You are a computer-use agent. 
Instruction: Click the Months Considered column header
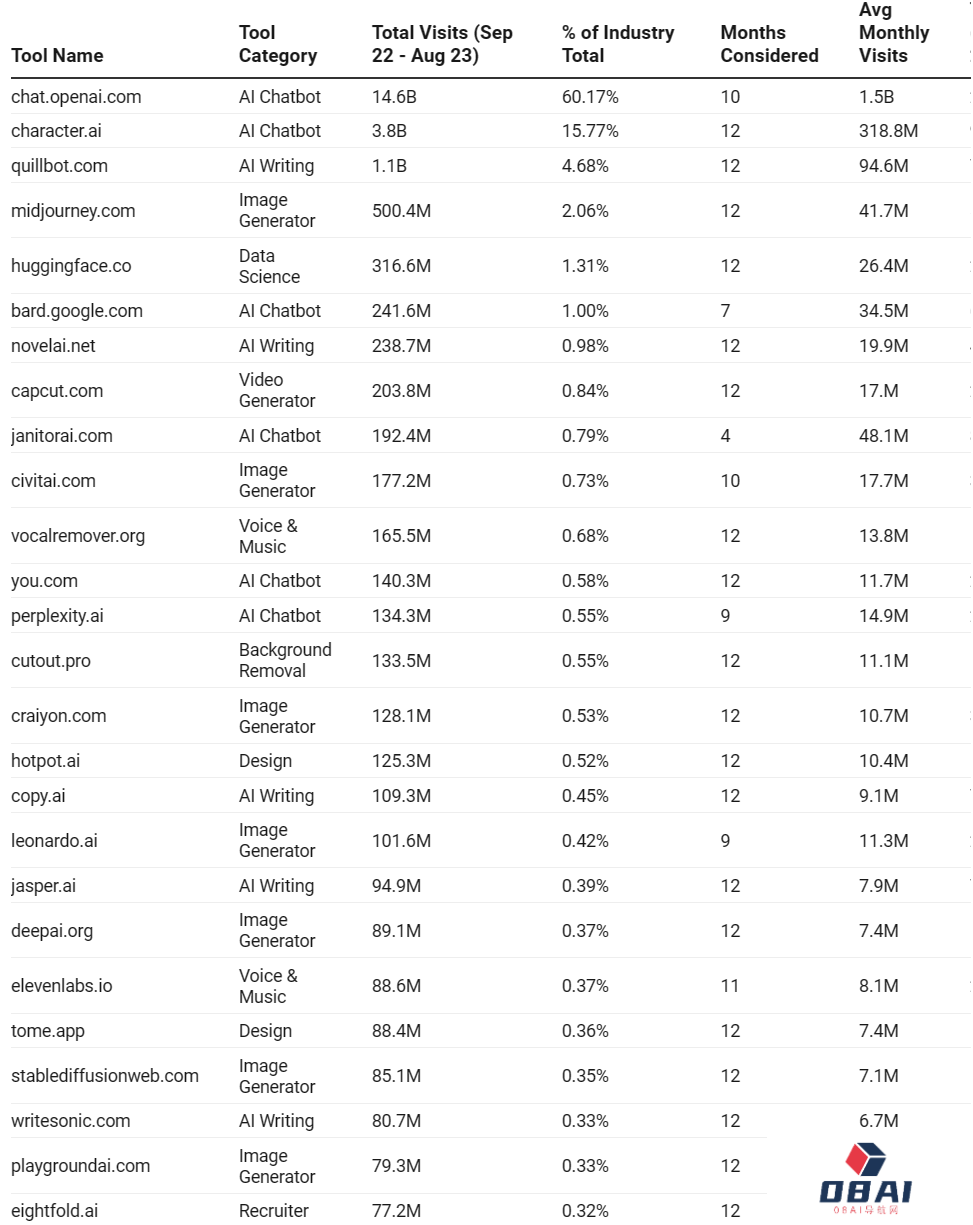[769, 44]
